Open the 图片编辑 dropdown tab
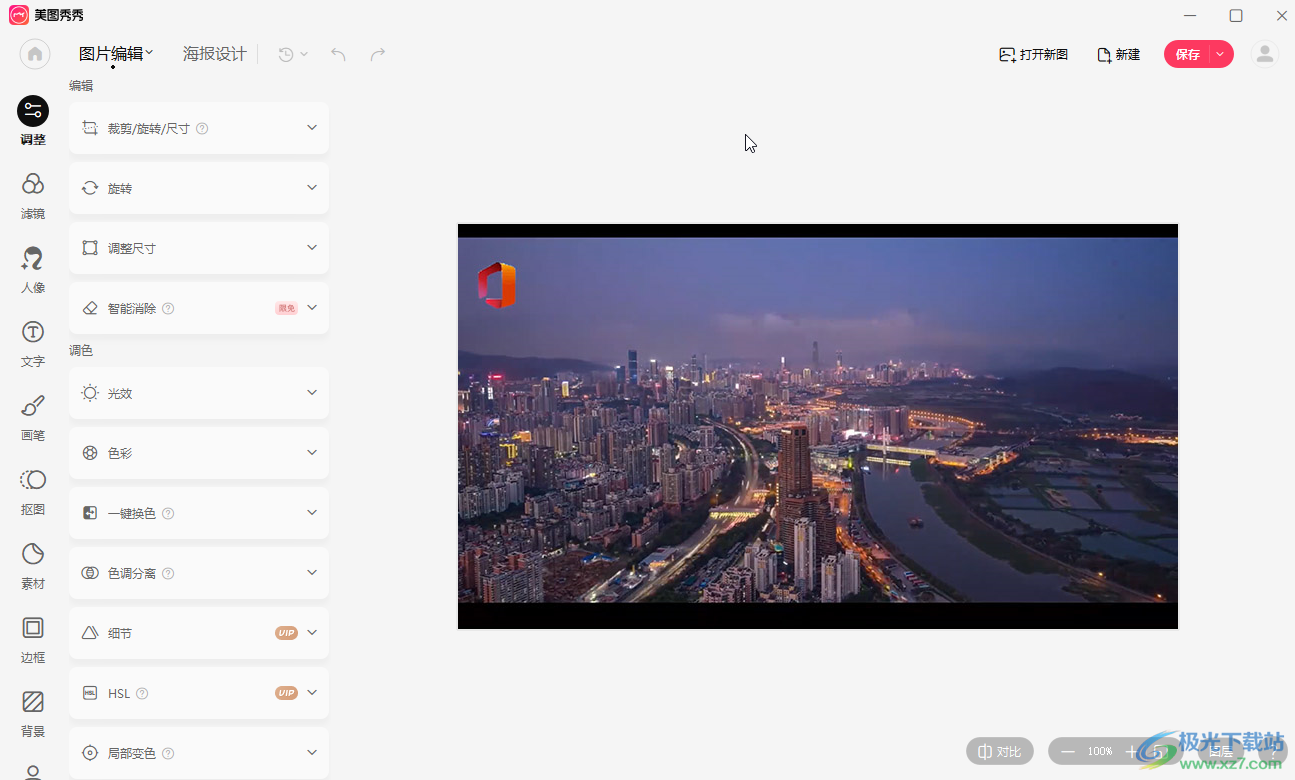The height and width of the screenshot is (780, 1295). point(116,54)
